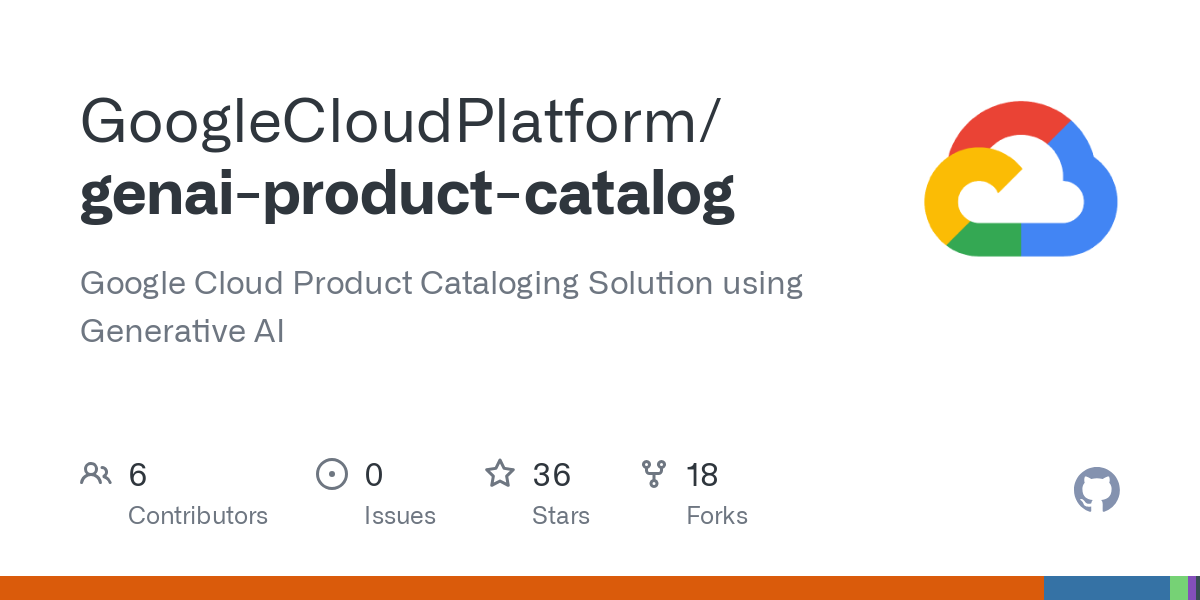Click the star icon
The height and width of the screenshot is (600, 1200).
pos(500,474)
